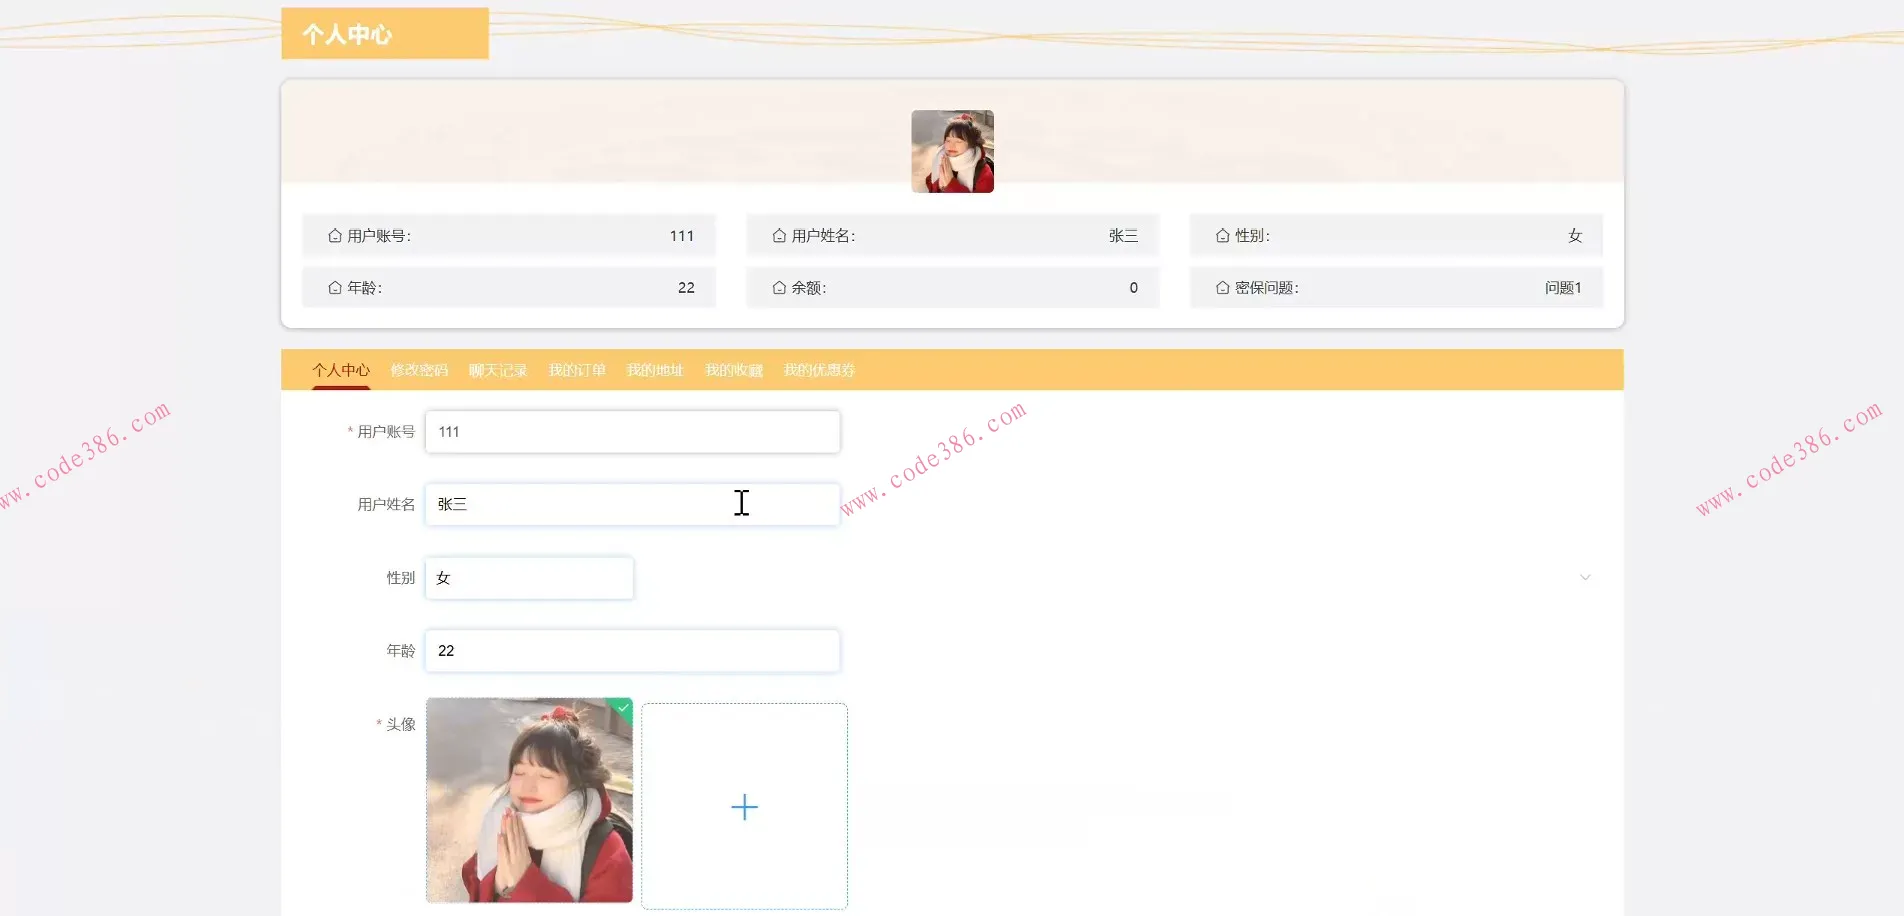Expand the 性别 dropdown arrow
The image size is (1904, 916).
[1585, 578]
